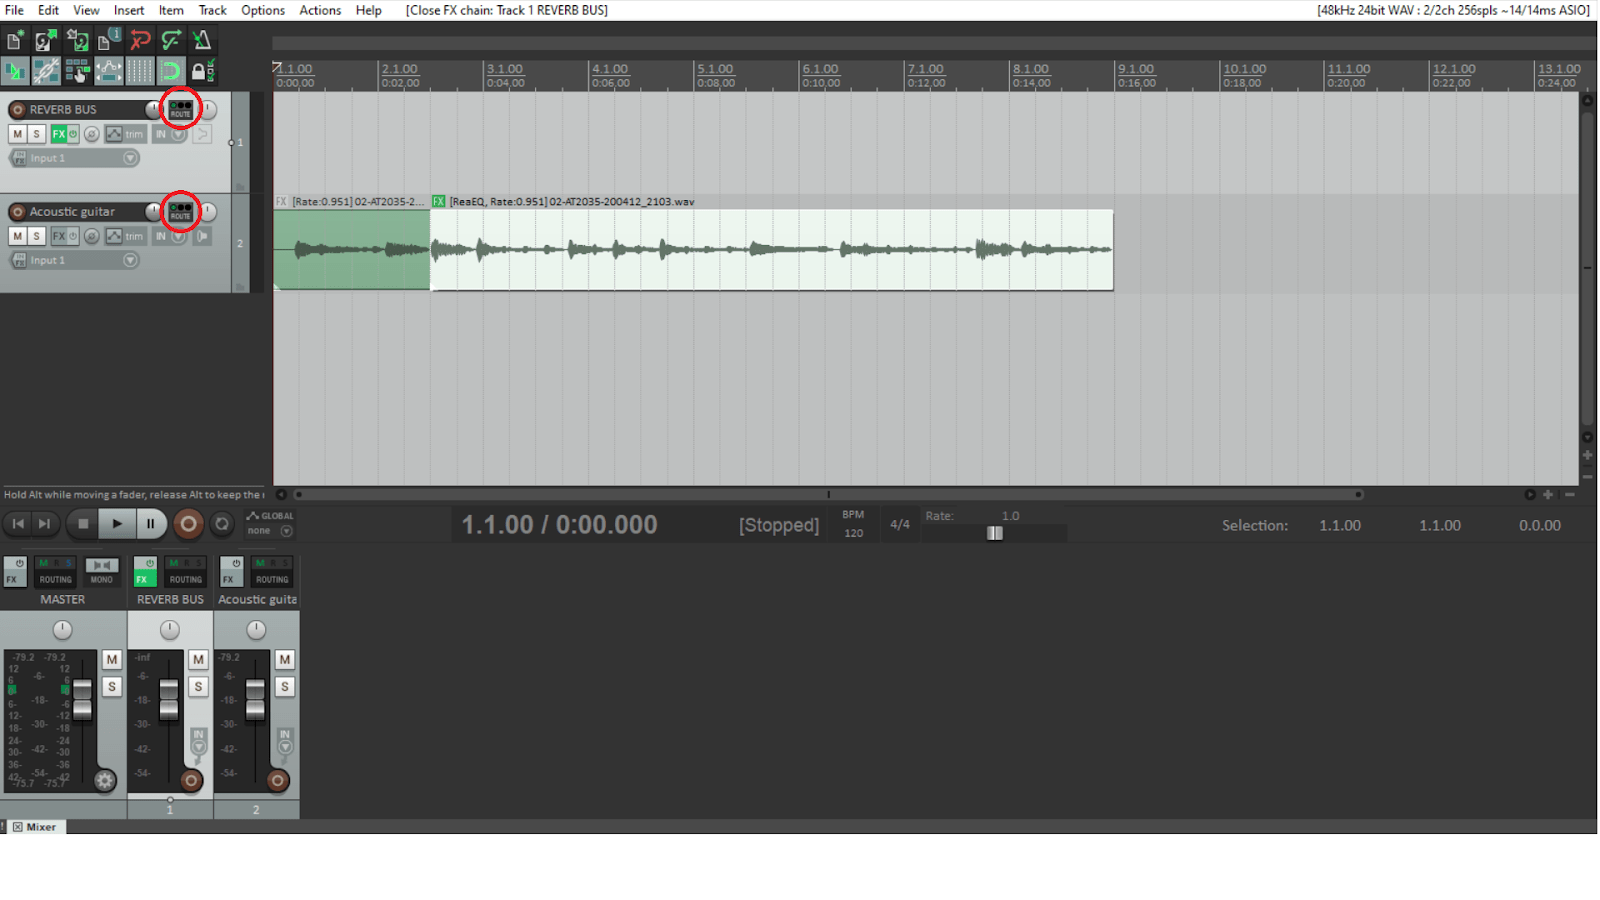Click the BPM field in the transport
Viewport: 1600px width, 900px height.
tap(853, 523)
